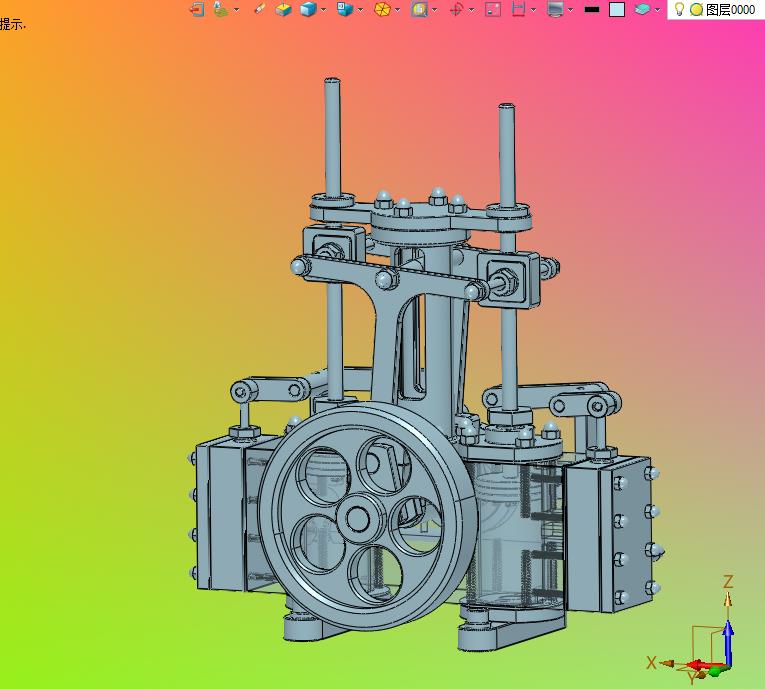Click the exit door icon in toolbar
The image size is (765, 689).
pos(197,9)
